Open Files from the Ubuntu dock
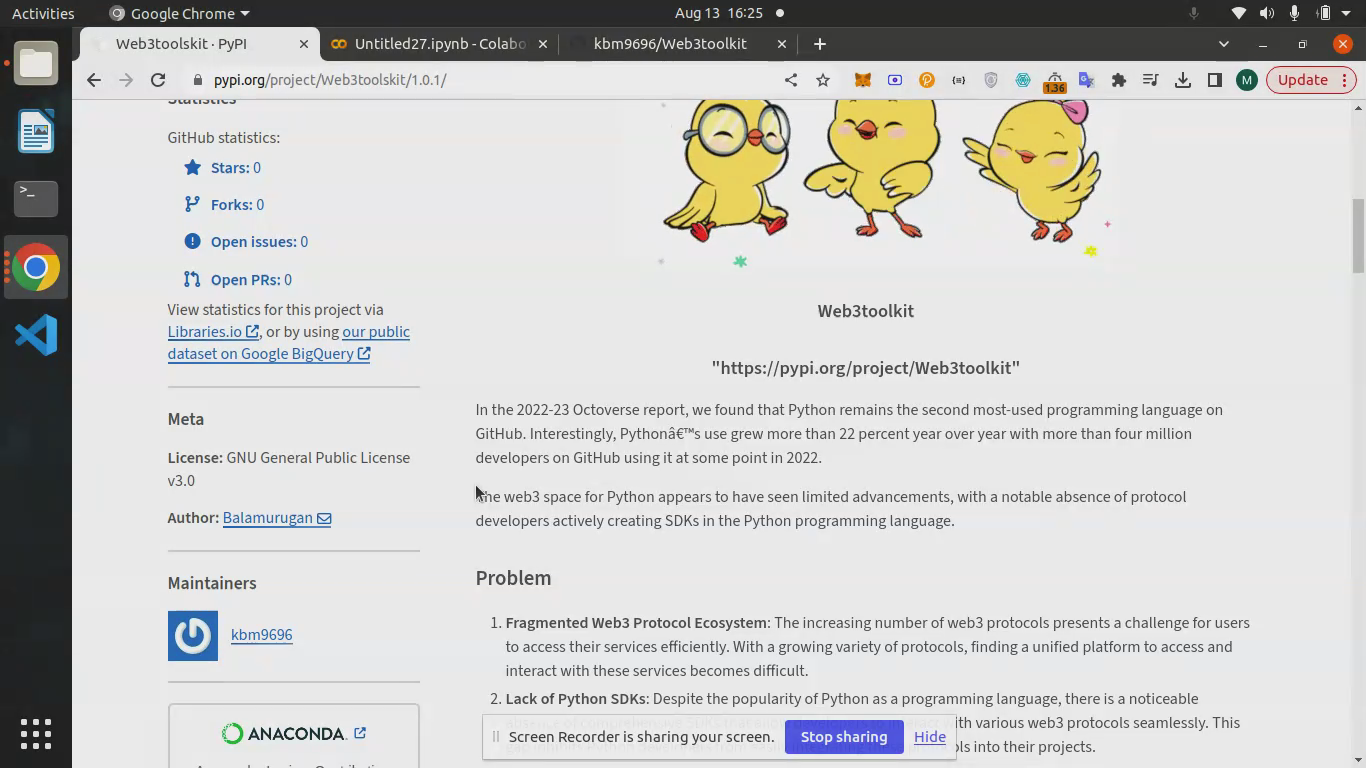This screenshot has width=1366, height=768. pyautogui.click(x=36, y=63)
